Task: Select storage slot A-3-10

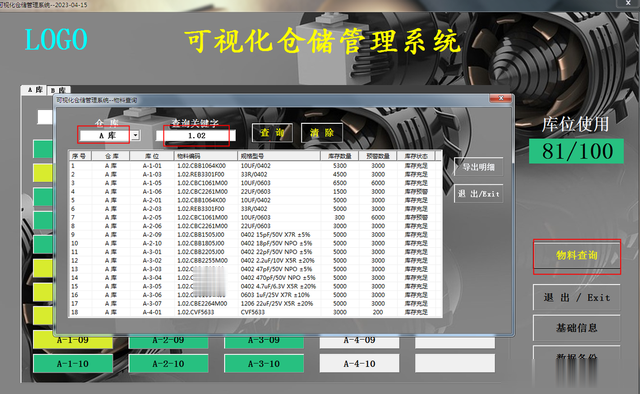Action: click(264, 363)
